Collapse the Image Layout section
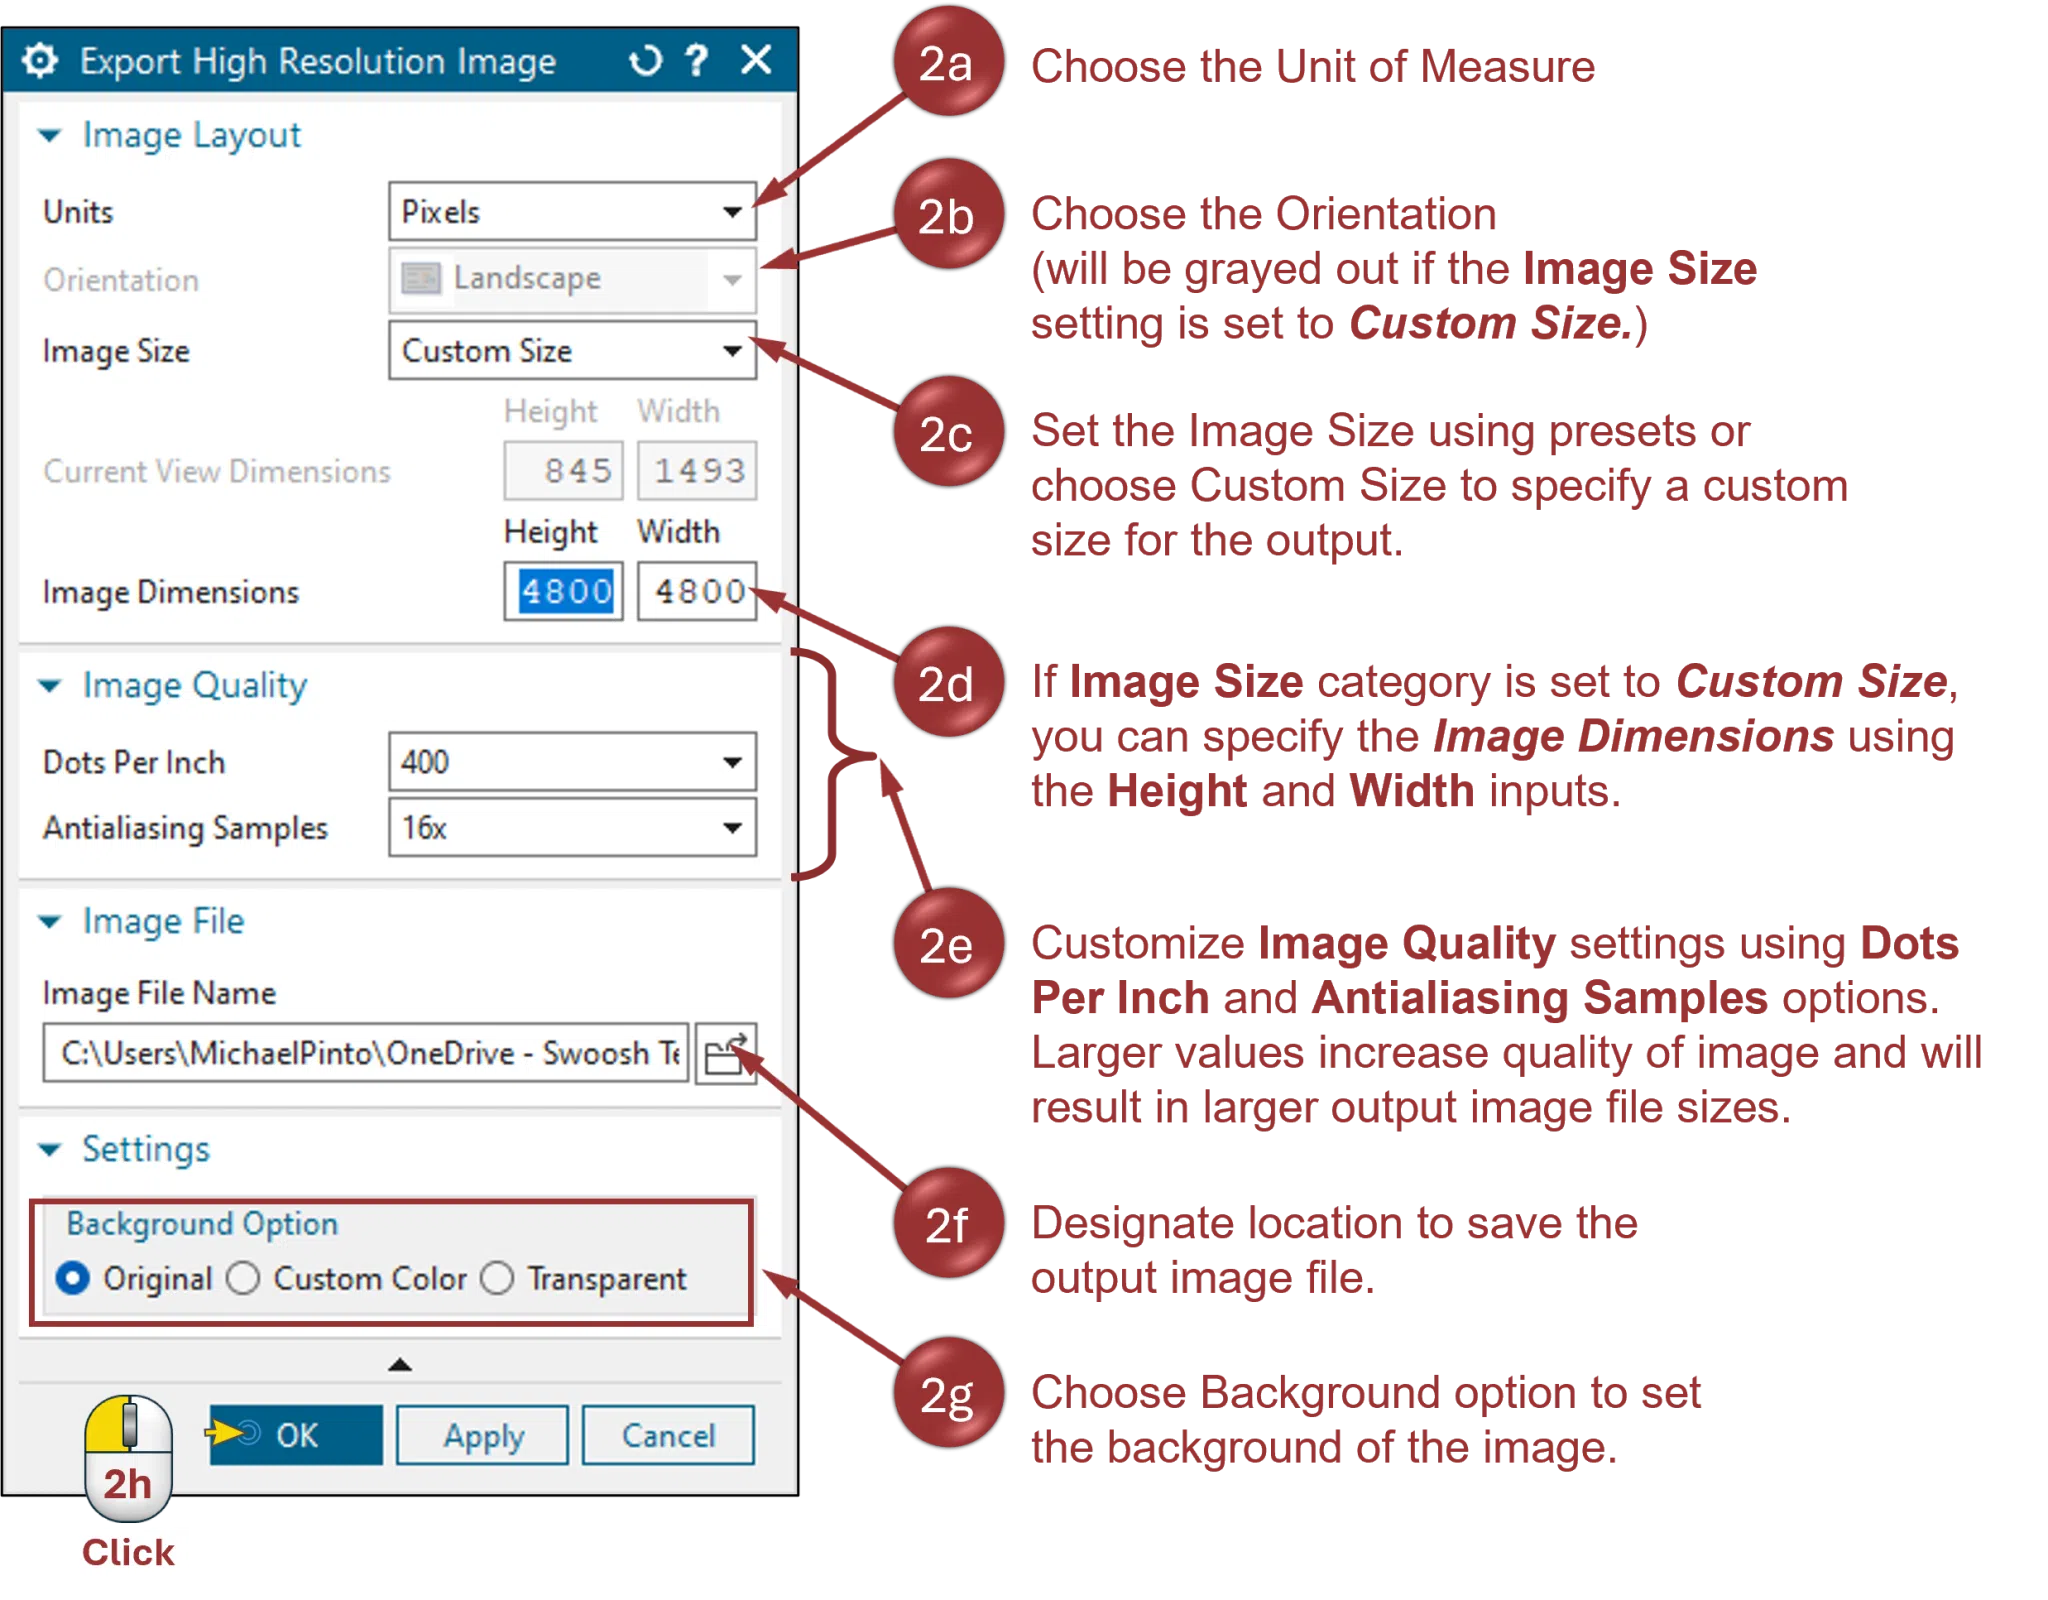Viewport: 2048px width, 1600px height. 48,134
